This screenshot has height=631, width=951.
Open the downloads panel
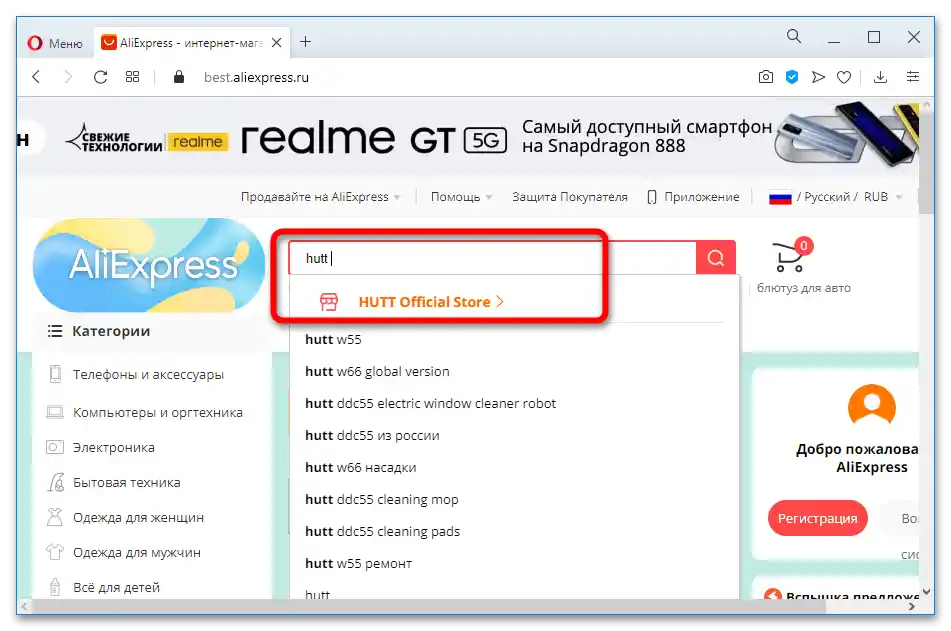point(880,77)
